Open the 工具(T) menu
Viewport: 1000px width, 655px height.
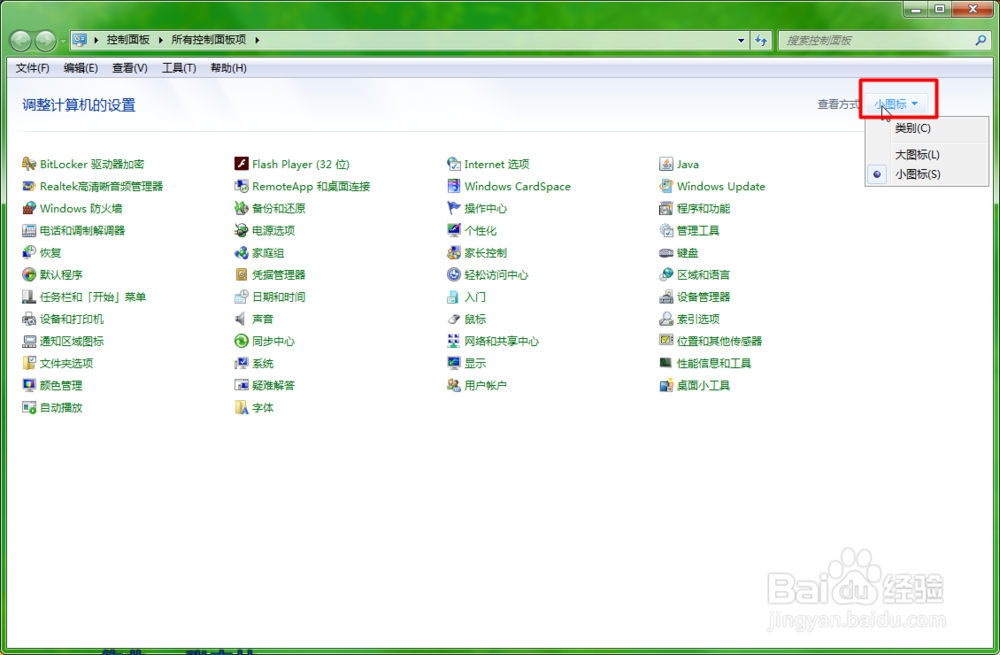pos(180,67)
